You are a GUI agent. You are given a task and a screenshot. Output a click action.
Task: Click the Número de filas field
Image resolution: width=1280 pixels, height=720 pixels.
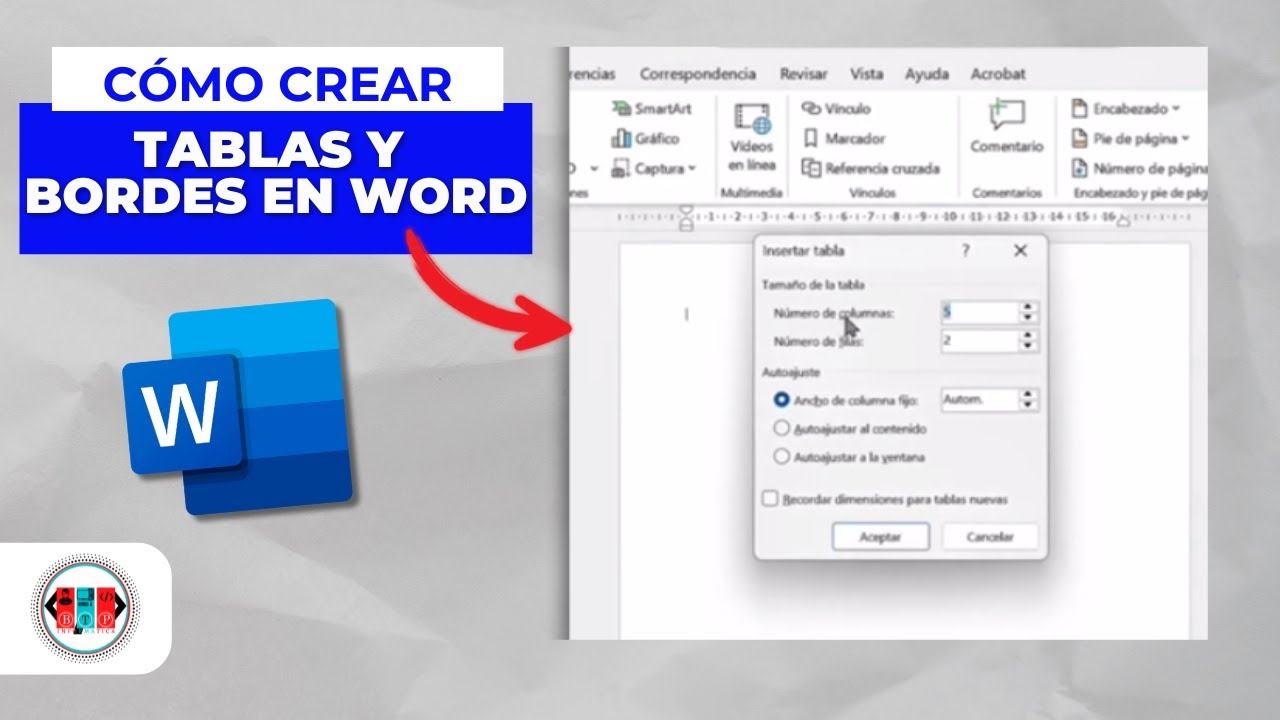979,342
